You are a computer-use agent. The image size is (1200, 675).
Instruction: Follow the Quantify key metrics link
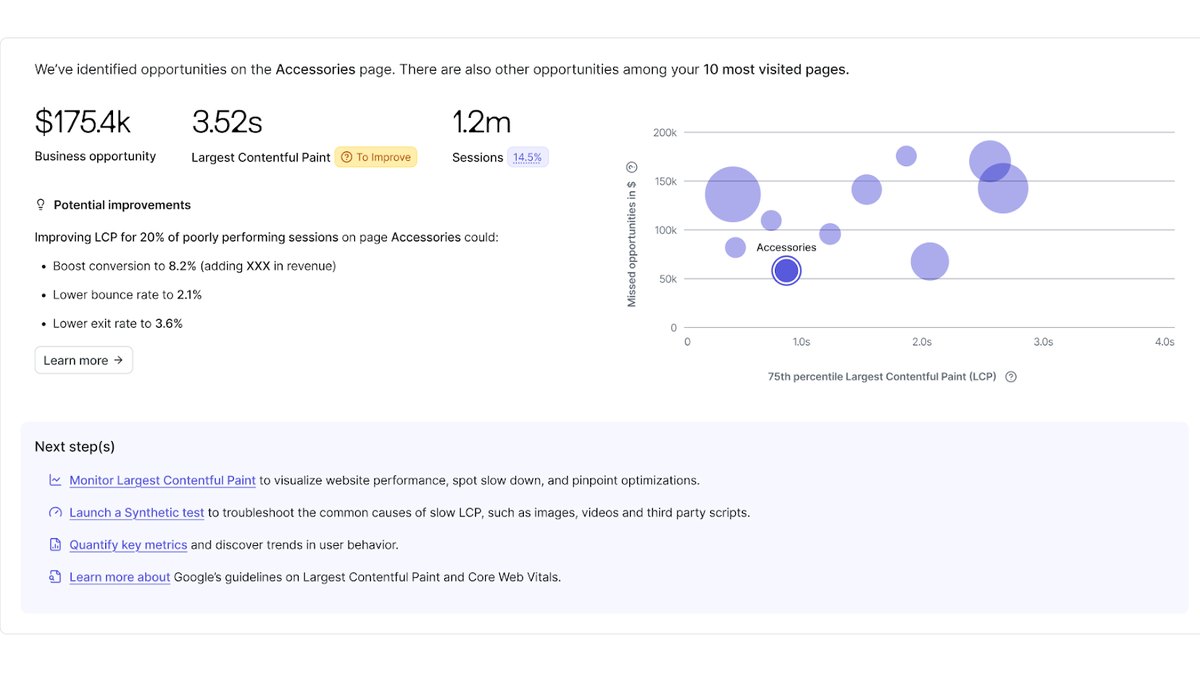pos(128,545)
